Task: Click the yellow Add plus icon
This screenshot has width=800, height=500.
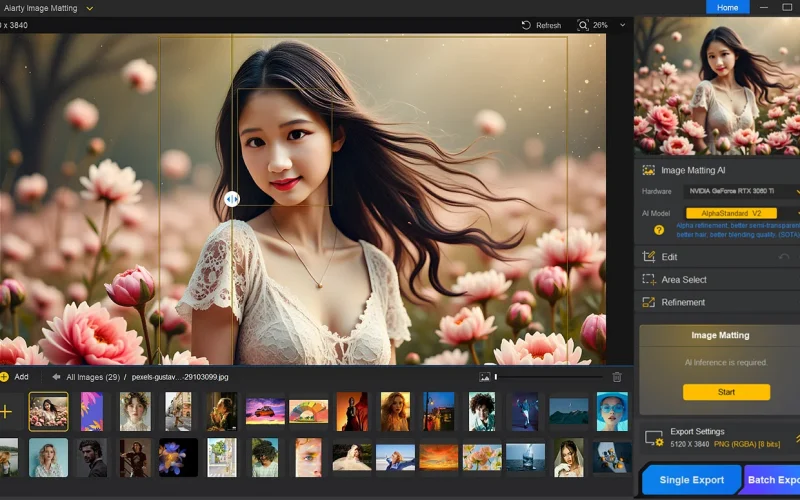Action: [5, 377]
